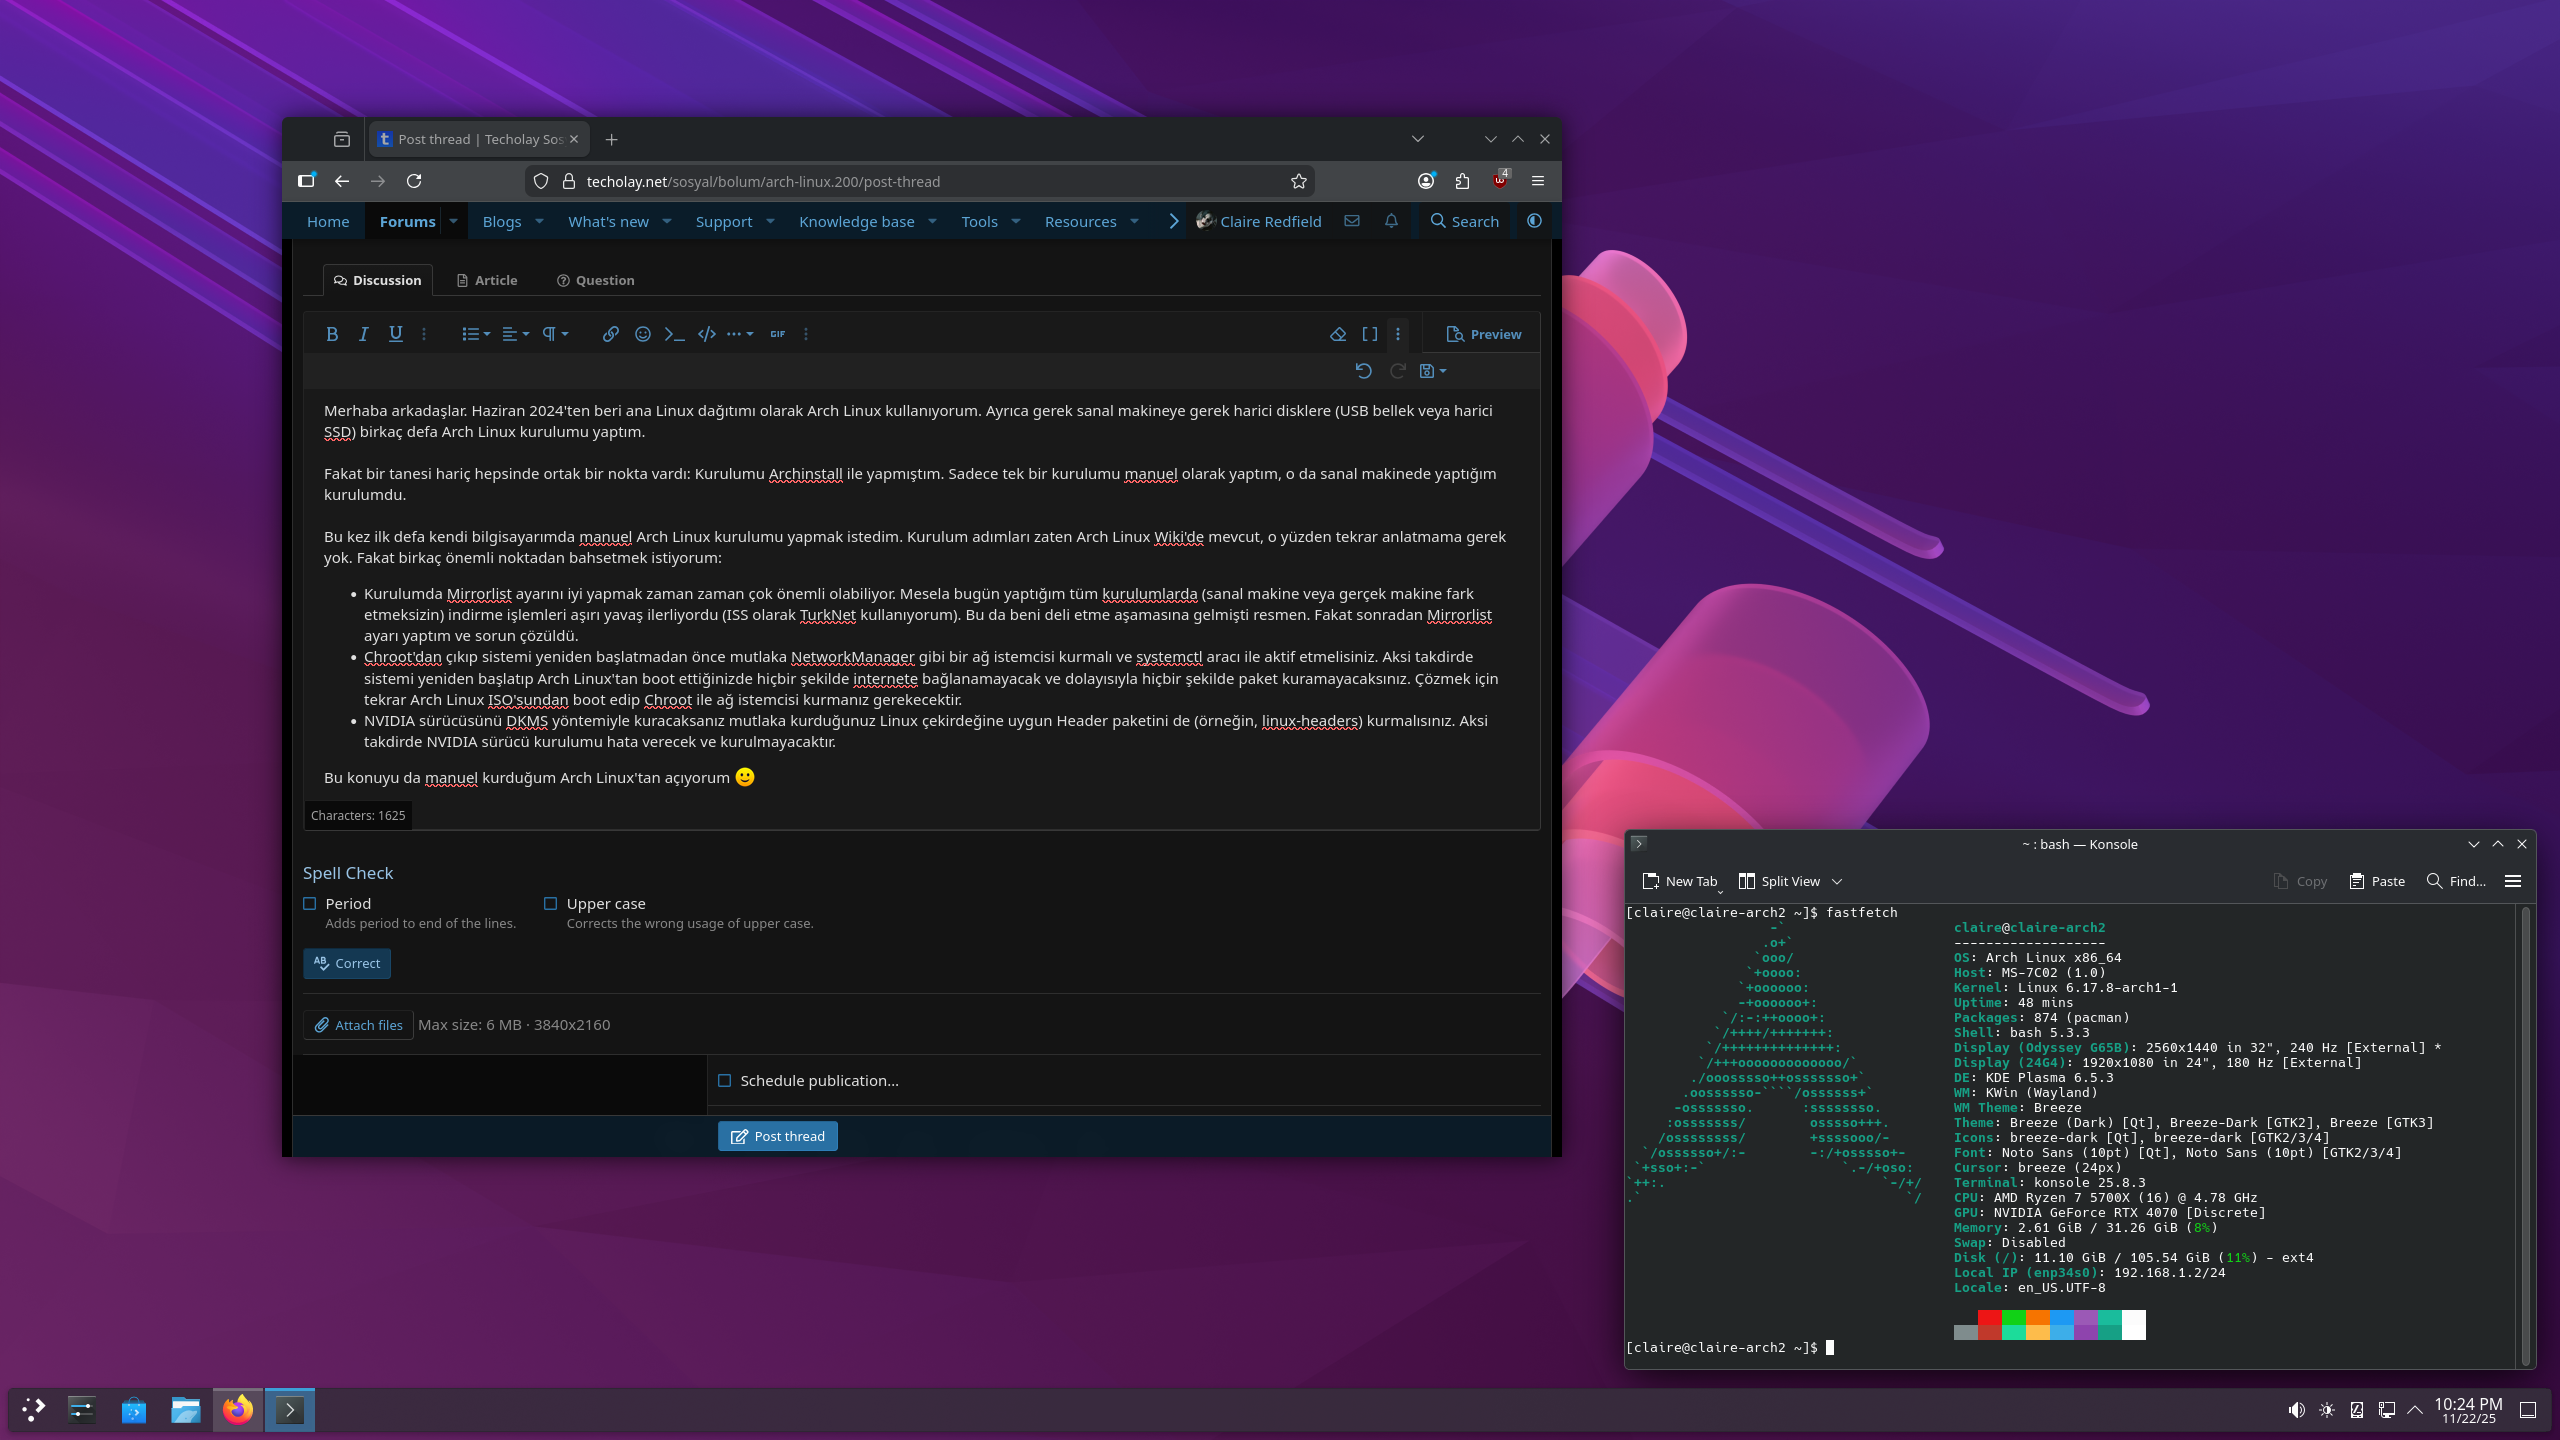Screen dimensions: 2560x1440
Task: Open the text alignment dropdown
Action: [515, 334]
